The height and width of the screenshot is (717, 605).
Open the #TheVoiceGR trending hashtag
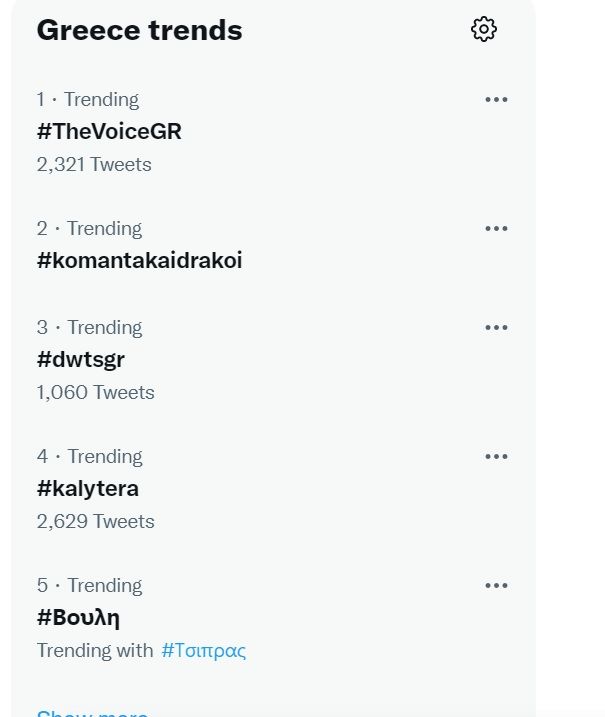point(109,131)
